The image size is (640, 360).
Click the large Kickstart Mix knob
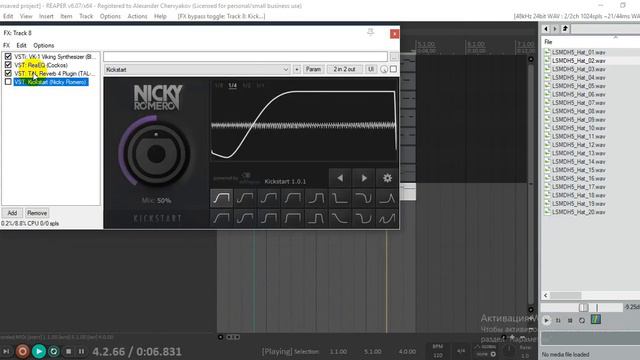(156, 153)
